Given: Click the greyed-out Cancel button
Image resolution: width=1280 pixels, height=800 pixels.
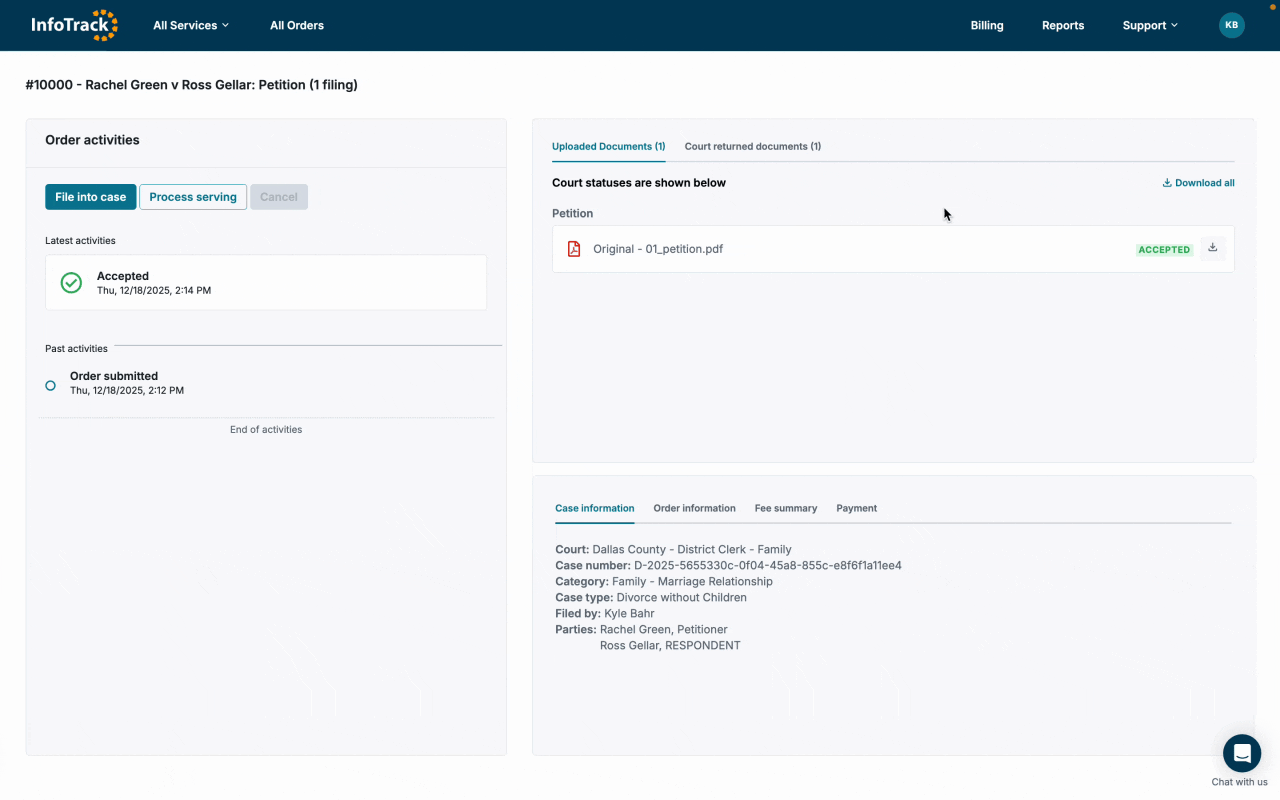Looking at the screenshot, I should [x=279, y=197].
